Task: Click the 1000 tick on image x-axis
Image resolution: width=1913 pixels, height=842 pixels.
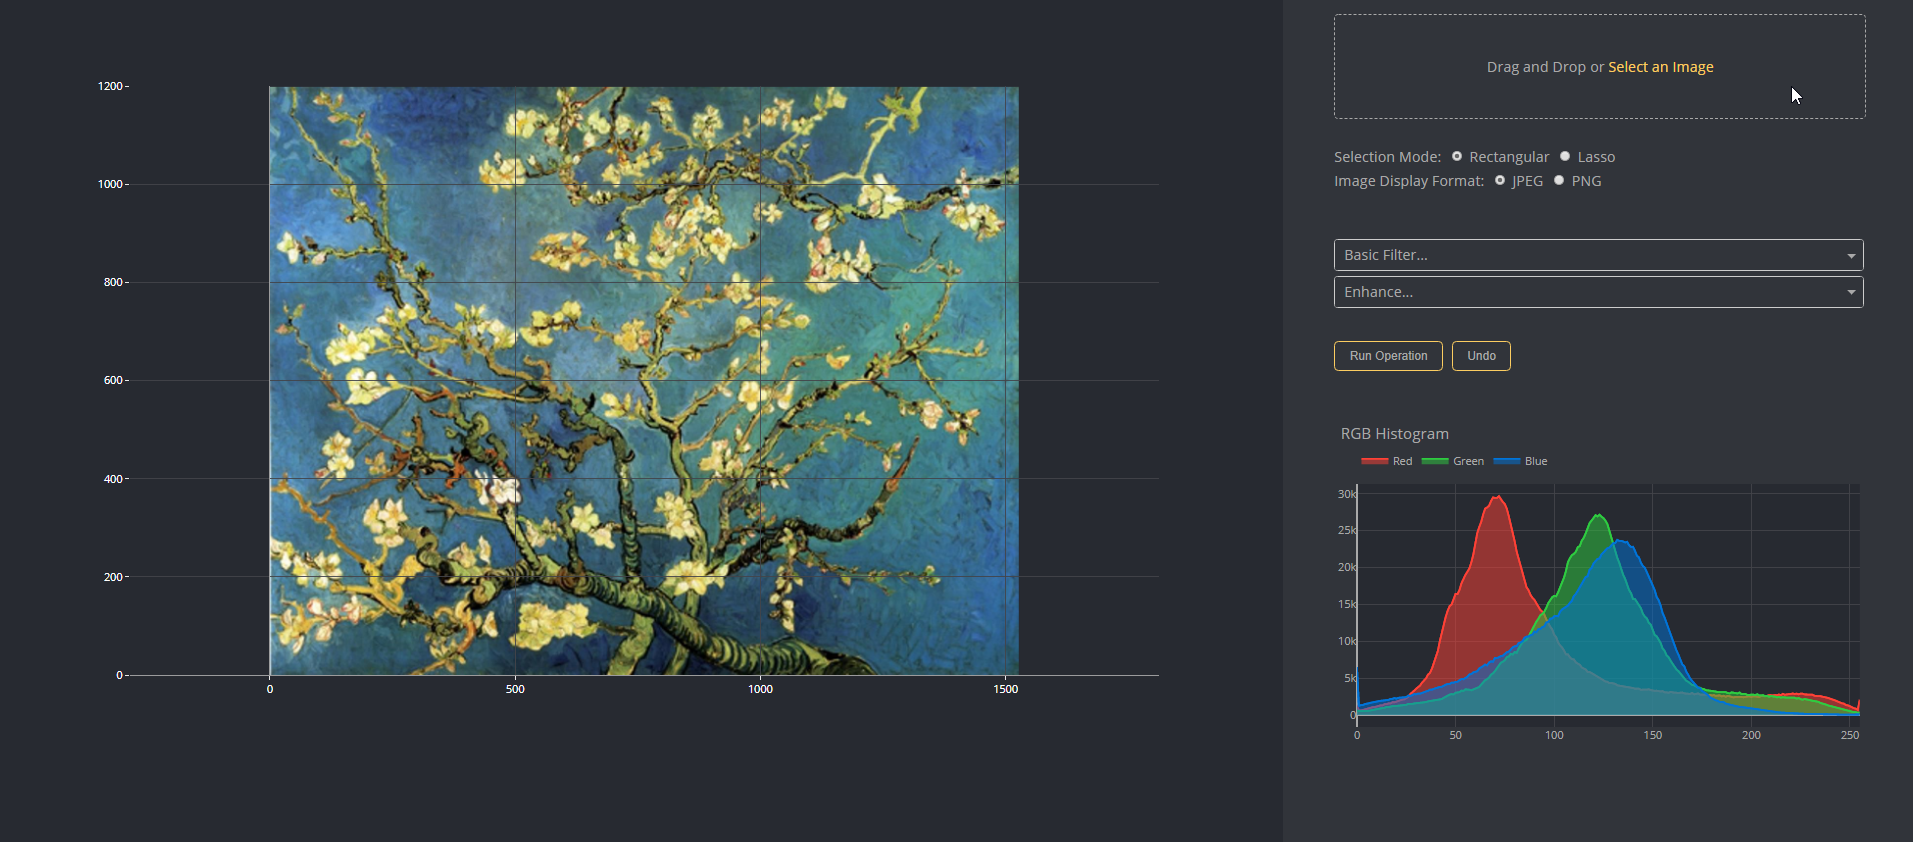Action: click(760, 689)
